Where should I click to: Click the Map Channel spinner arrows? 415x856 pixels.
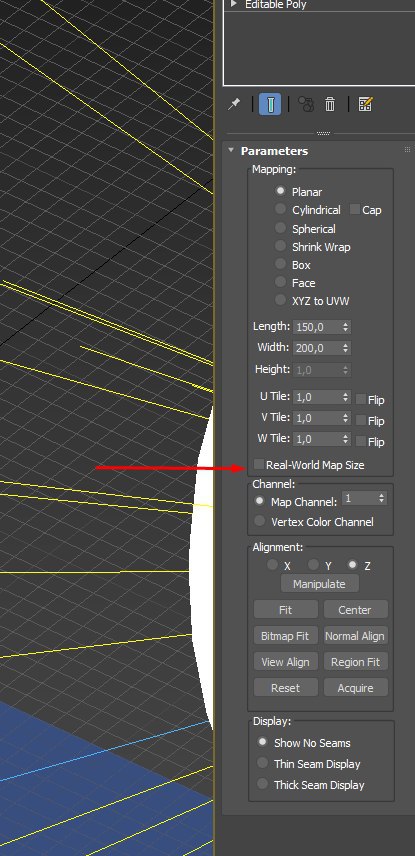click(x=382, y=498)
